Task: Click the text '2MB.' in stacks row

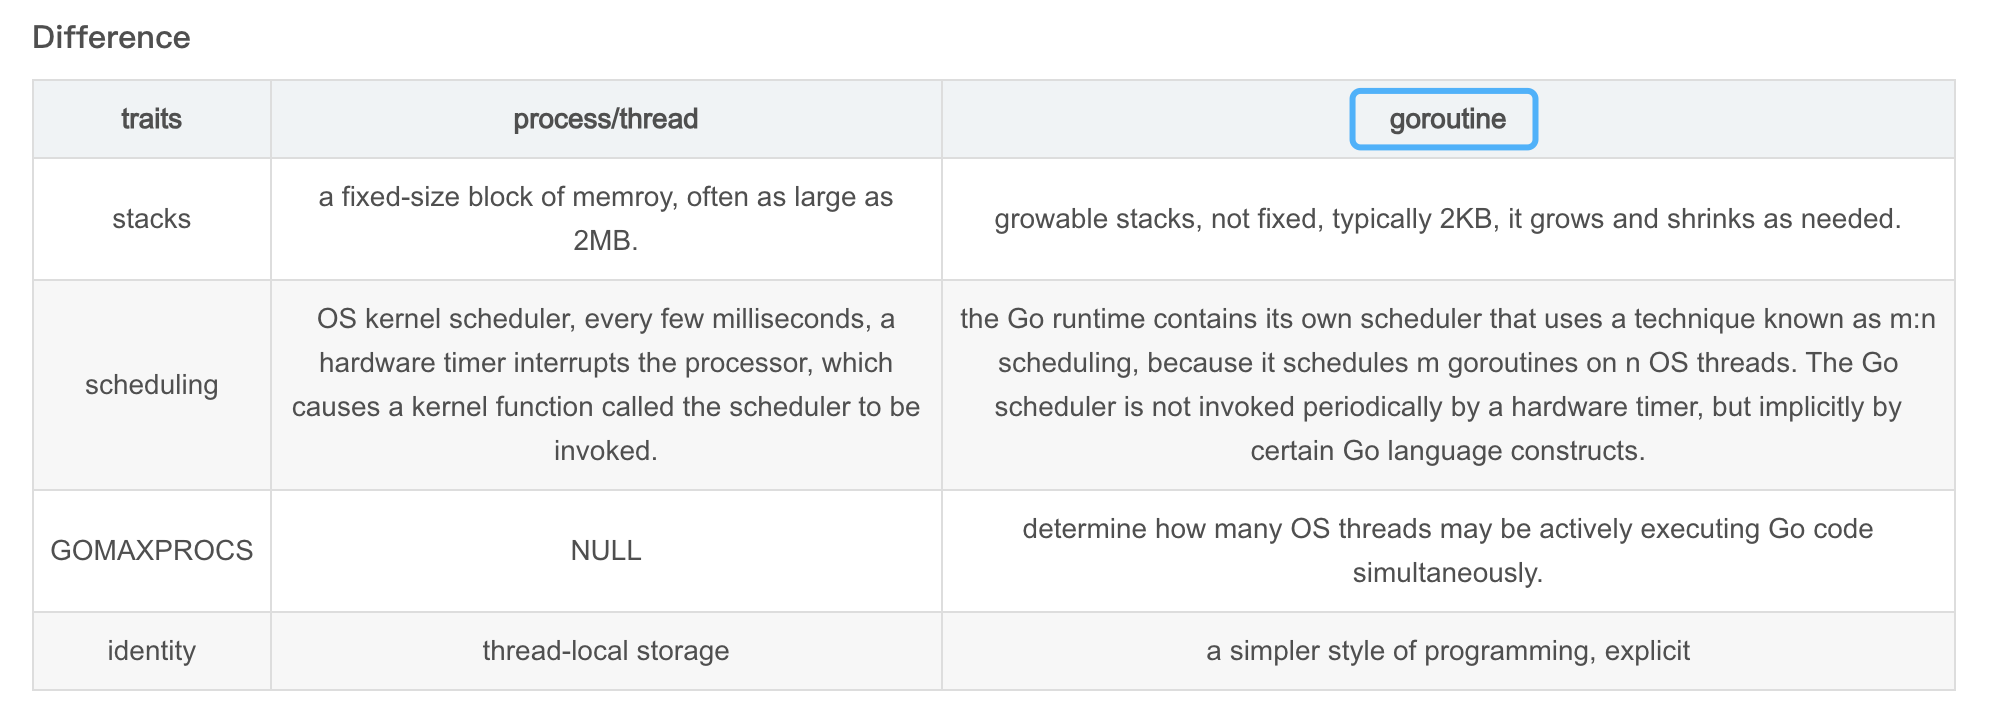Action: 606,241
